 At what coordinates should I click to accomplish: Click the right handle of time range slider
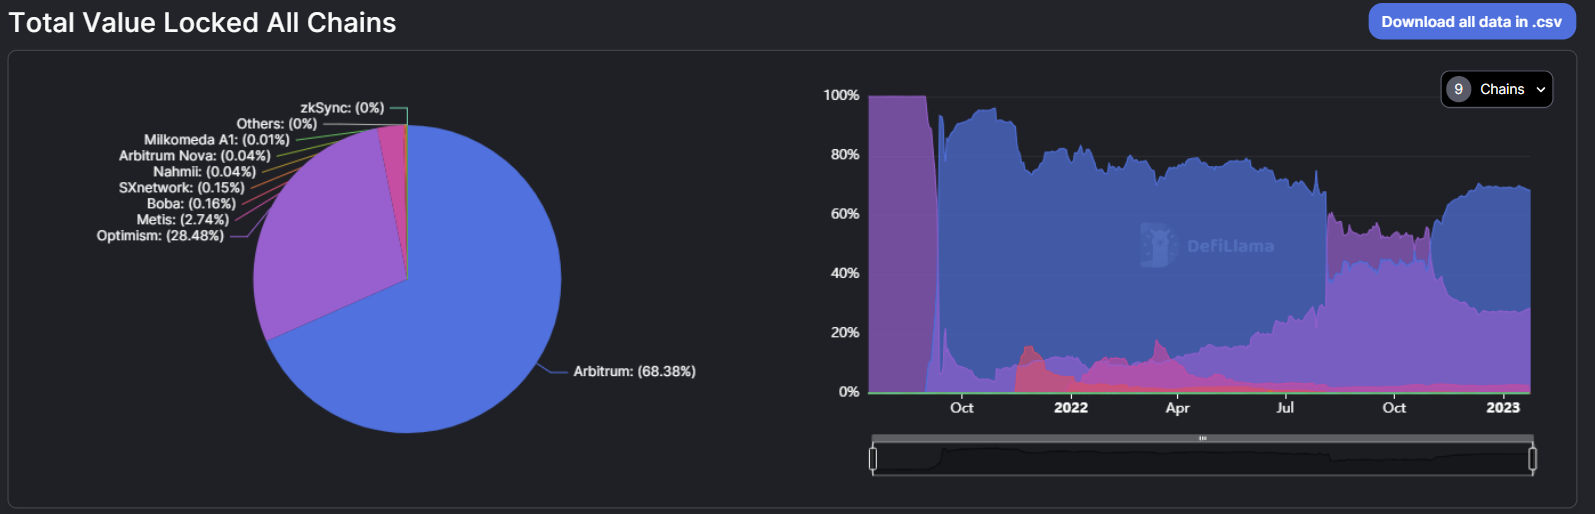click(x=1532, y=459)
